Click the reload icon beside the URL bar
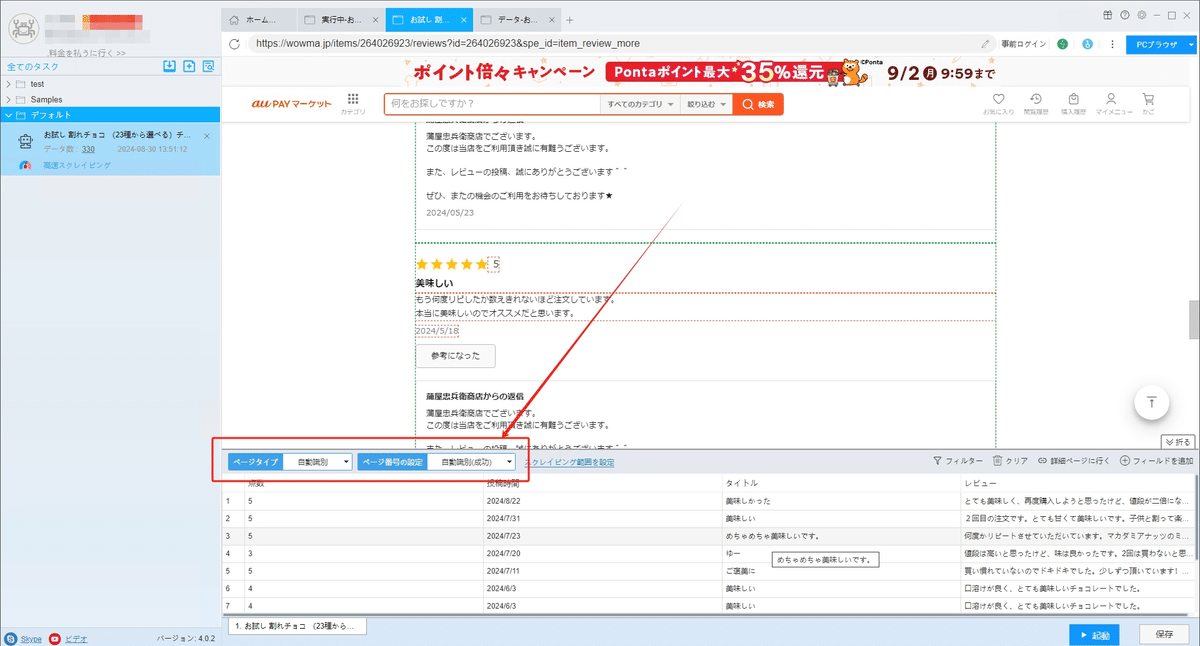The image size is (1200, 646). pos(234,44)
